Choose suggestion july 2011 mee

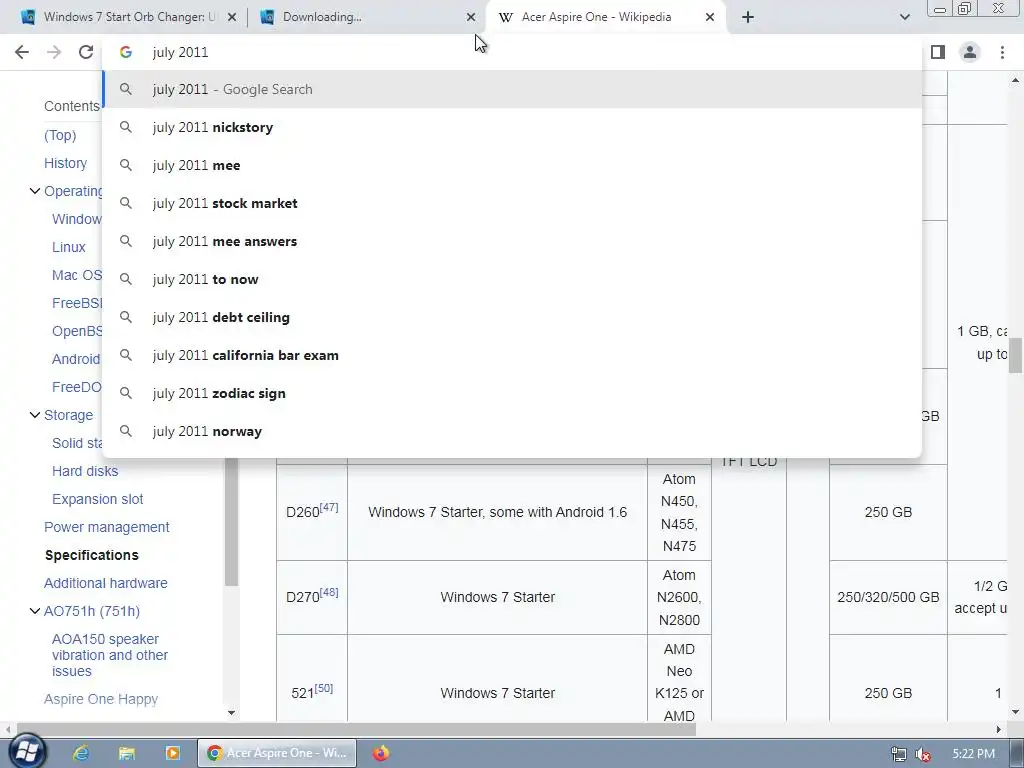(513, 165)
